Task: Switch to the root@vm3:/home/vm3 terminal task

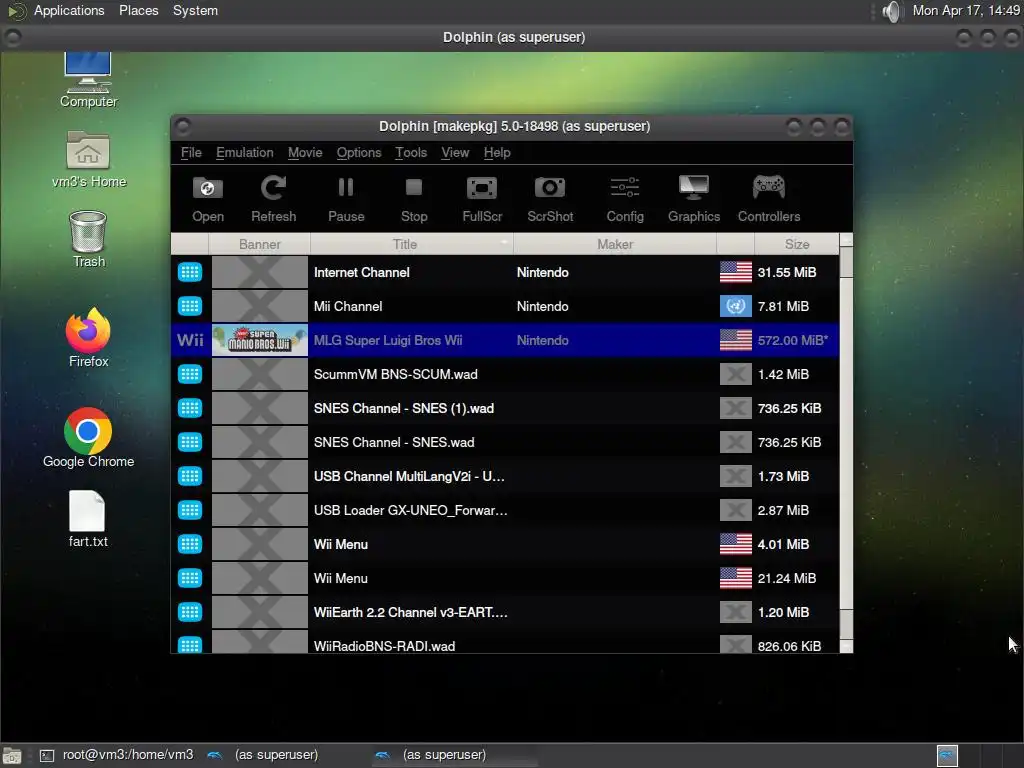Action: point(118,755)
